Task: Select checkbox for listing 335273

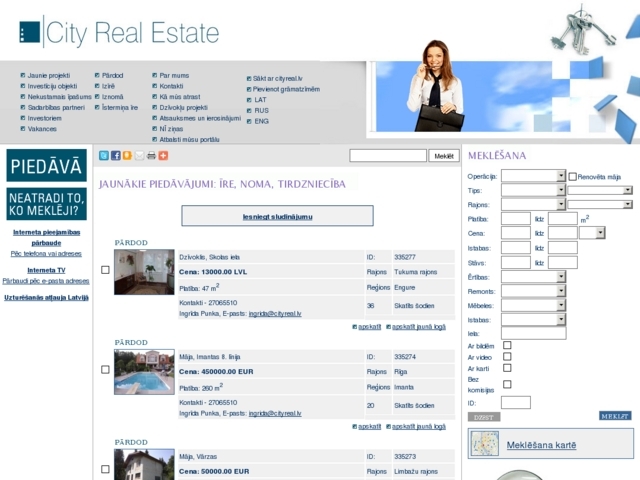Action: tap(105, 469)
